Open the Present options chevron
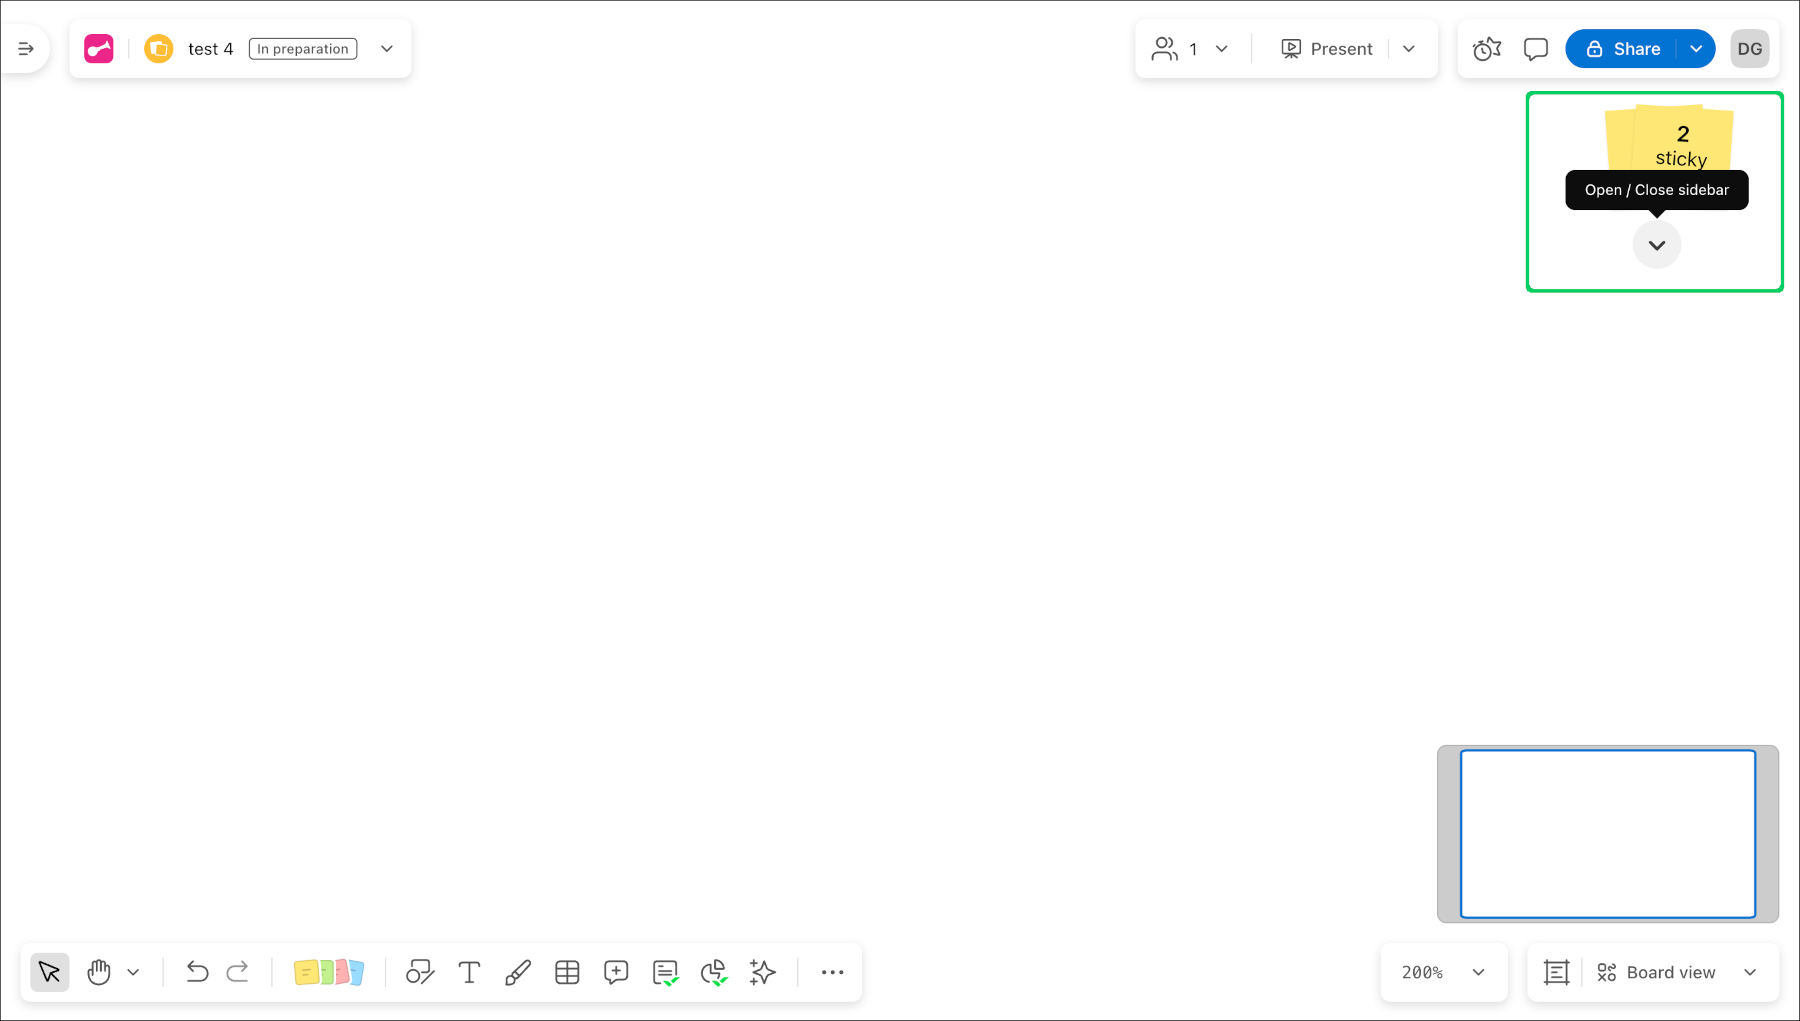The image size is (1800, 1021). 1410,48
